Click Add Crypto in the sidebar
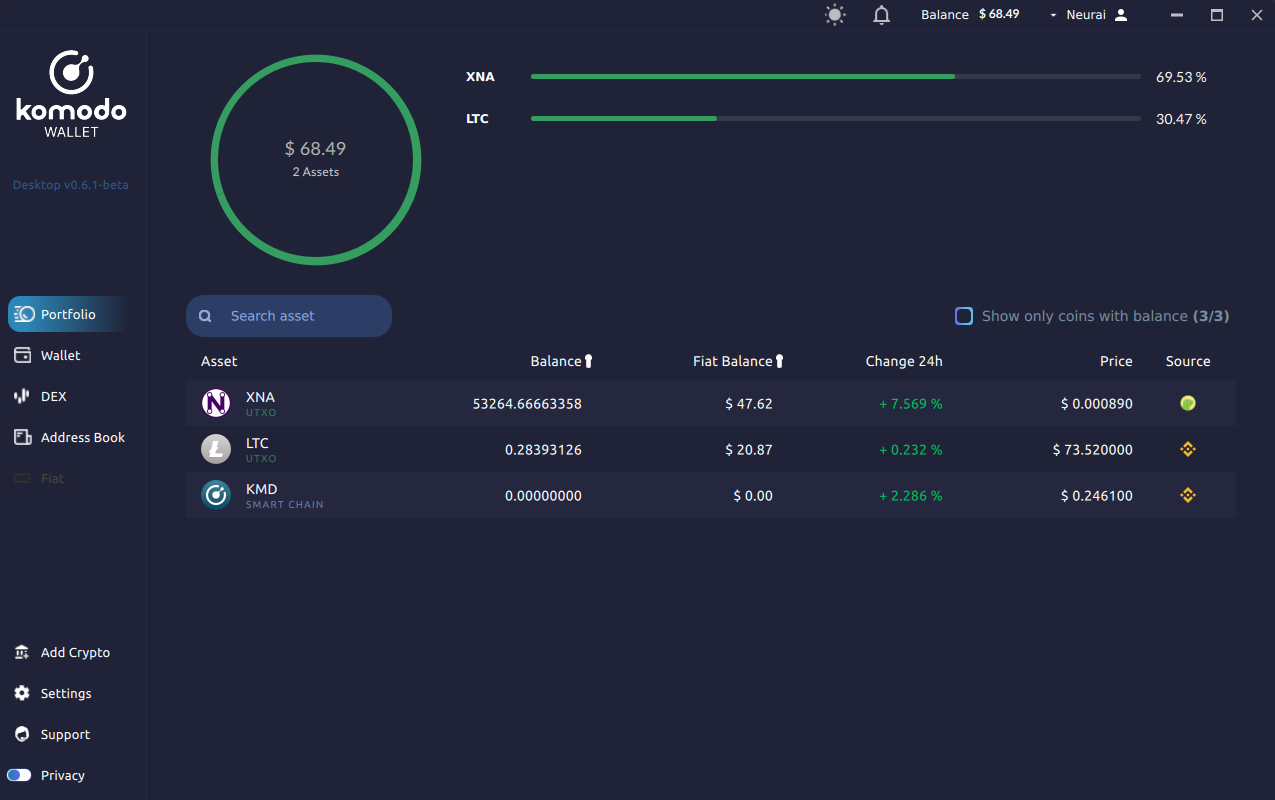Image resolution: width=1275 pixels, height=800 pixels. pyautogui.click(x=75, y=652)
